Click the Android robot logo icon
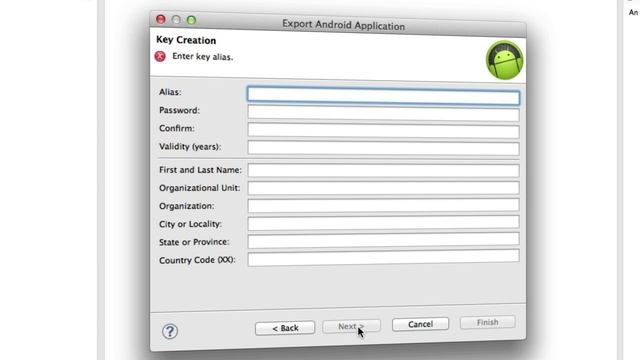Image resolution: width=640 pixels, height=360 pixels. point(504,60)
